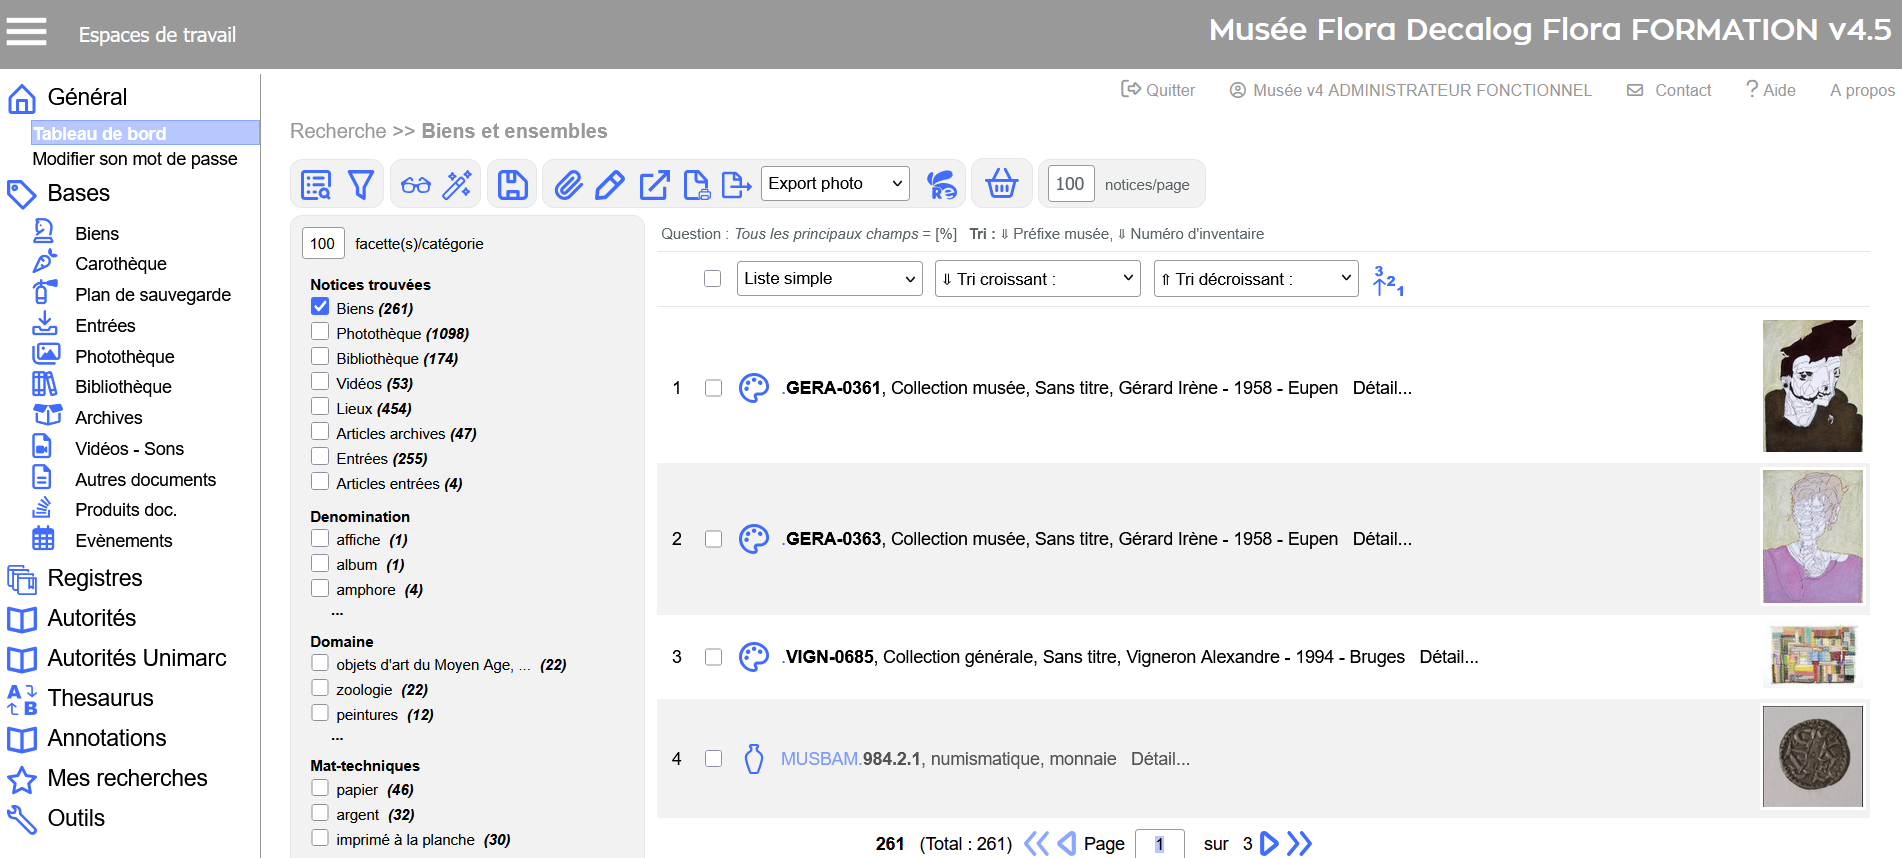The image size is (1902, 858).
Task: Check the Bibliothèque (174) checkbox
Action: tap(320, 357)
